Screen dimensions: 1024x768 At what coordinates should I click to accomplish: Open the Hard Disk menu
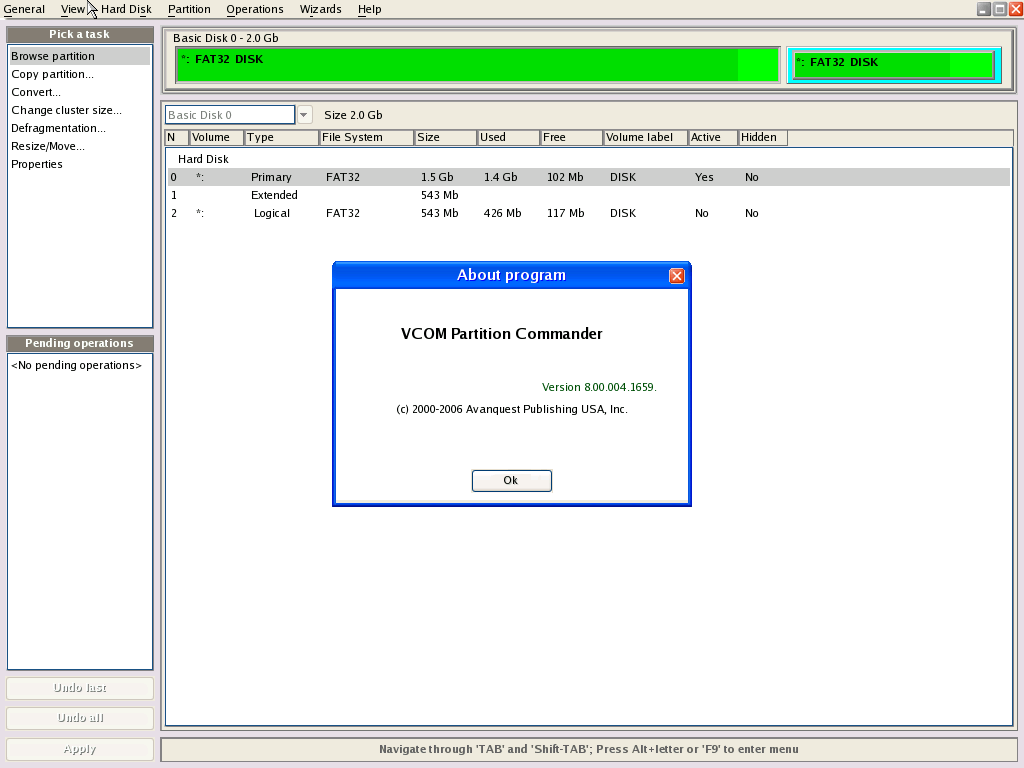(x=126, y=9)
